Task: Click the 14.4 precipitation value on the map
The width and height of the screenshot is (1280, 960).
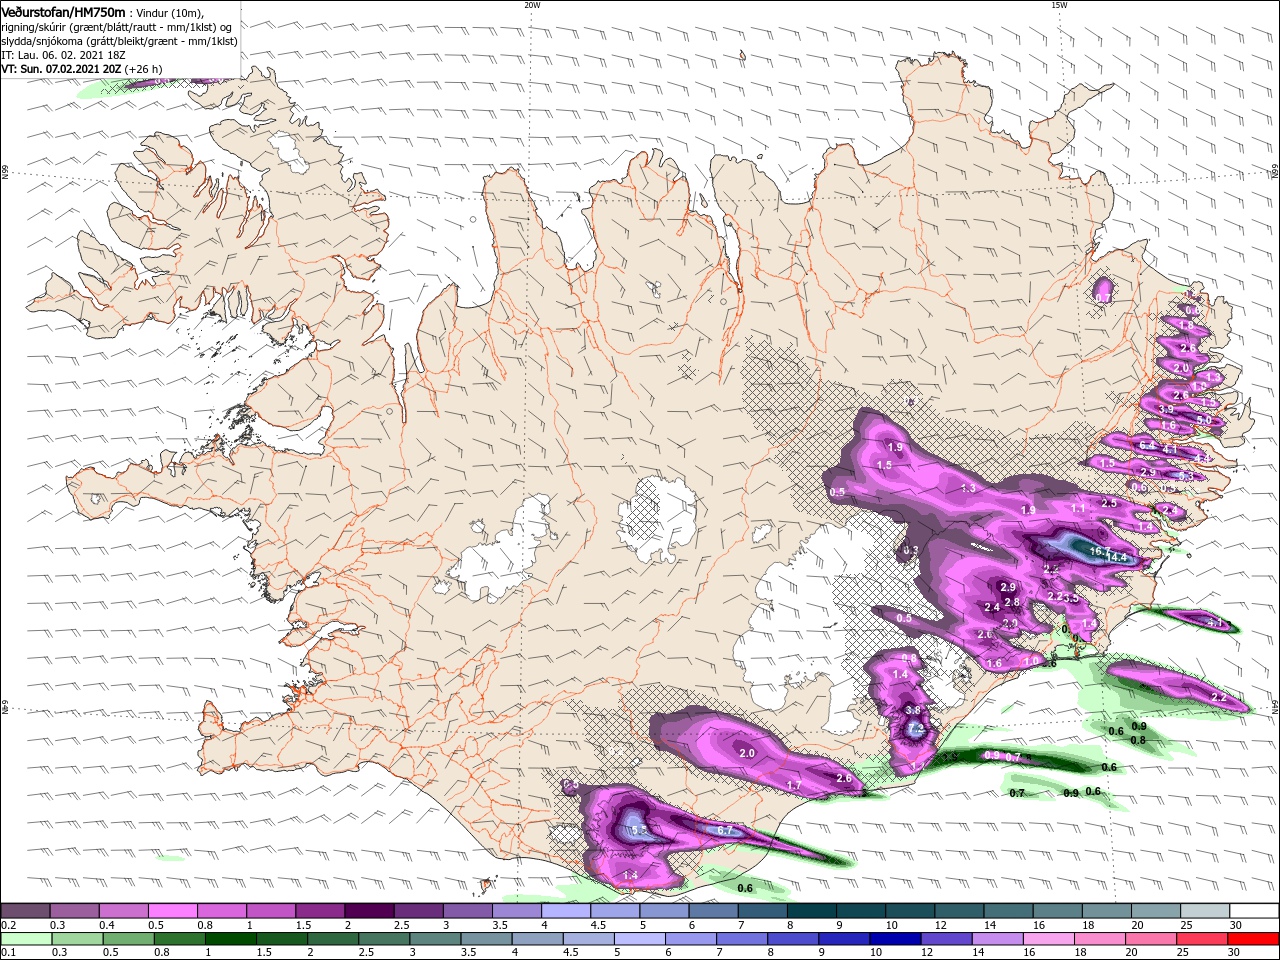Action: tap(1117, 557)
